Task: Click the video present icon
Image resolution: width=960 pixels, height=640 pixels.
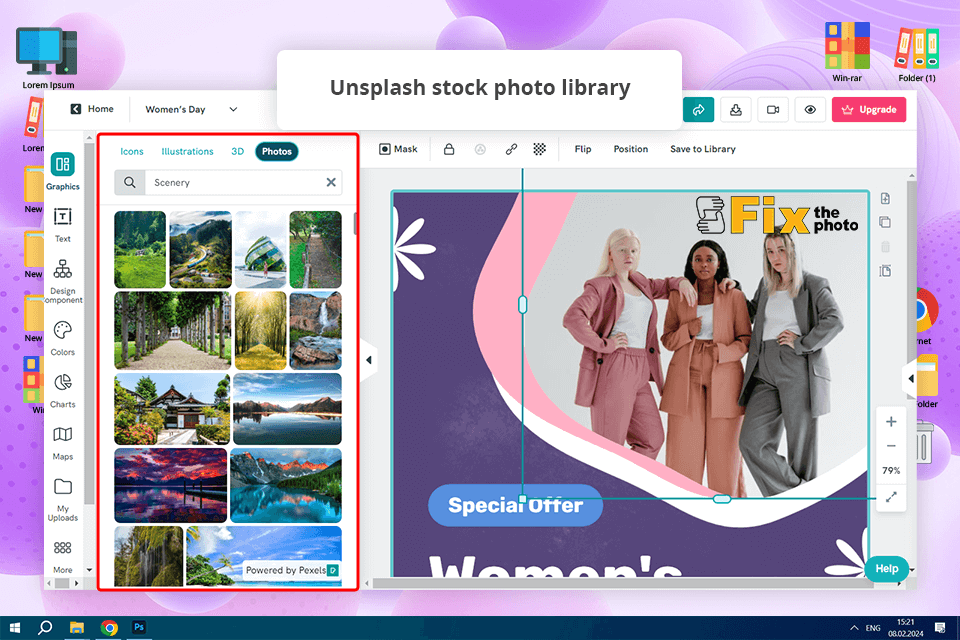Action: coord(773,110)
